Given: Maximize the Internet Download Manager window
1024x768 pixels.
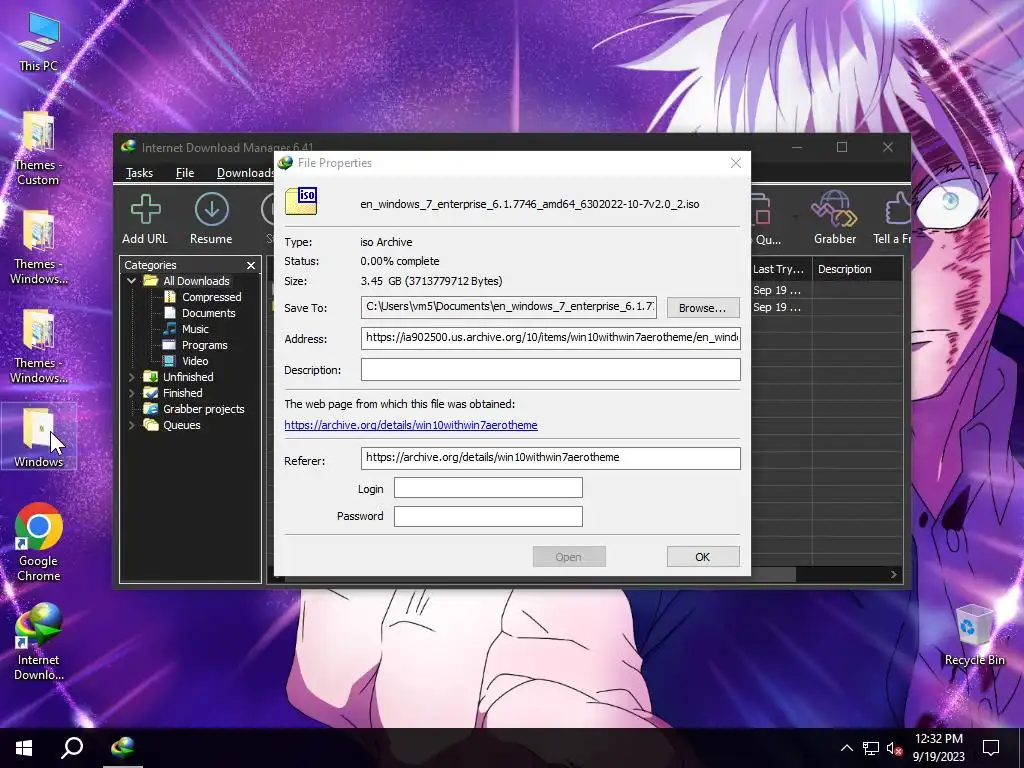Looking at the screenshot, I should 842,148.
